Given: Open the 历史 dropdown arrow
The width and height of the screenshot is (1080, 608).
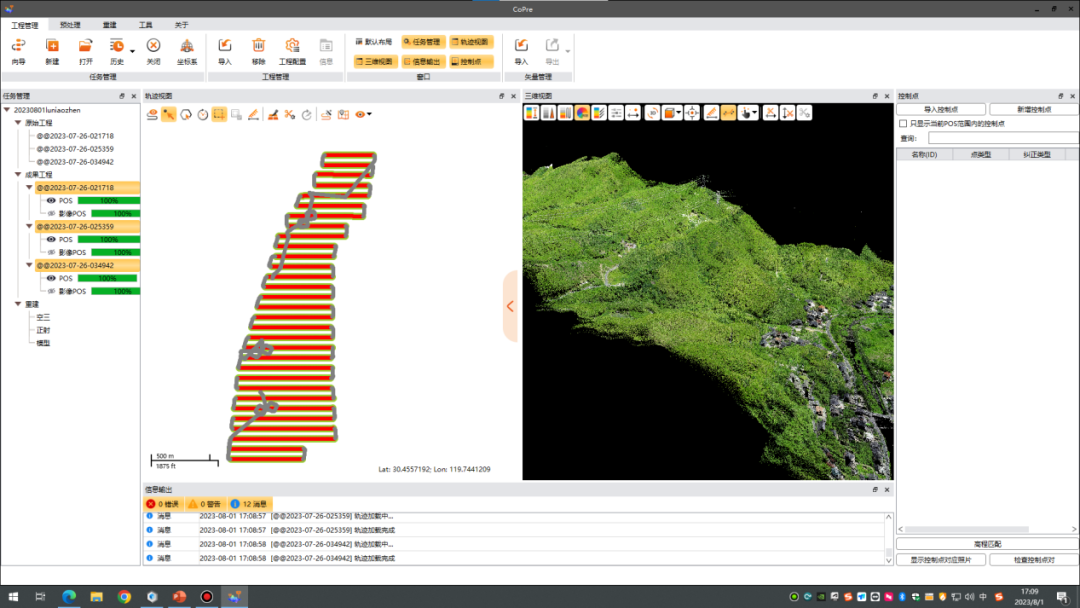Looking at the screenshot, I should (x=132, y=52).
